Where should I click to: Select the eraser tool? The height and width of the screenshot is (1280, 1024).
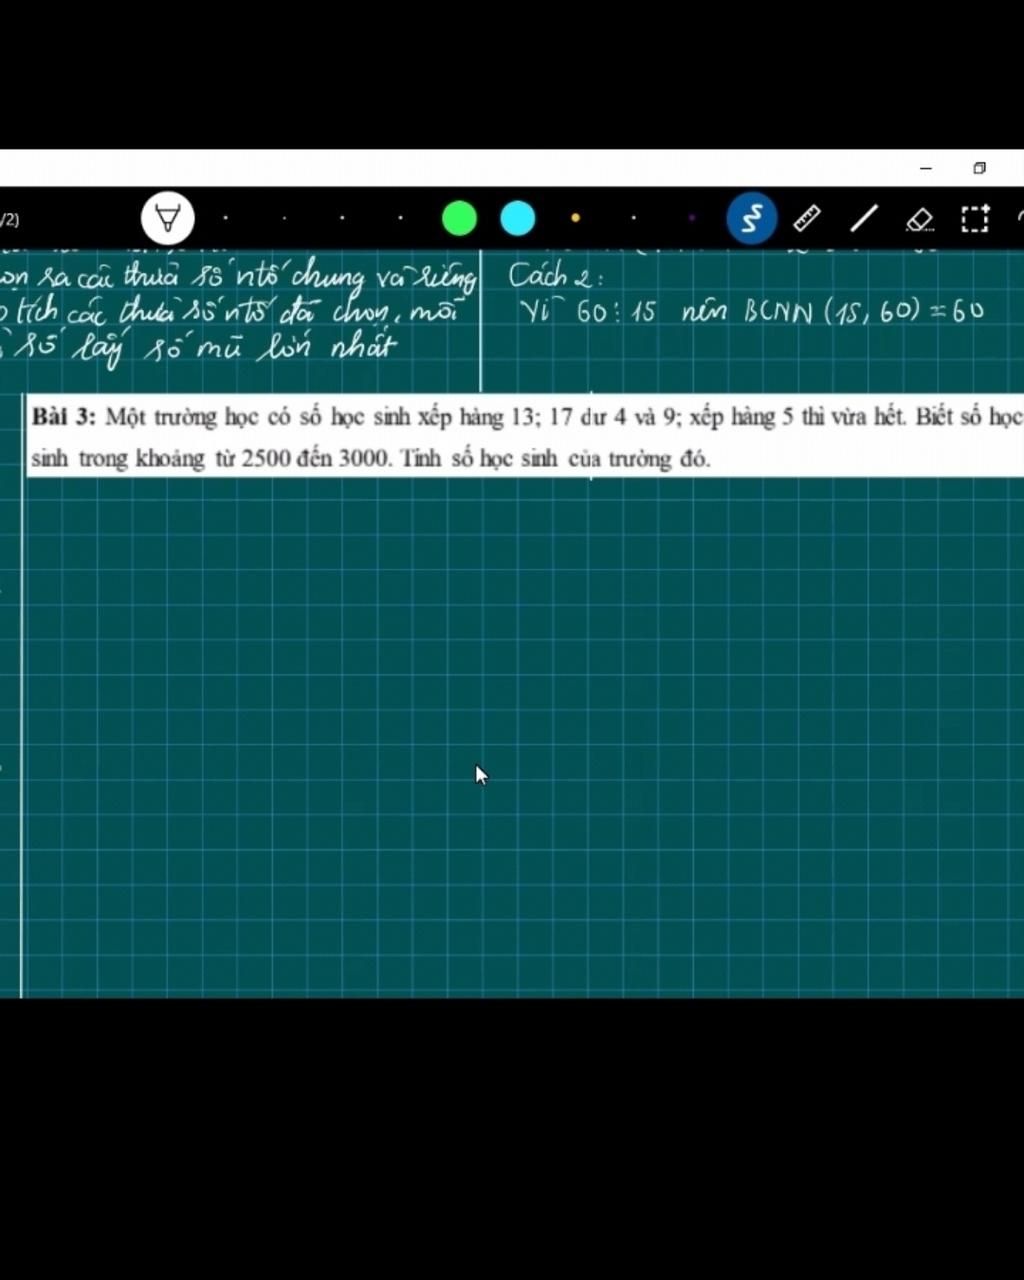point(919,219)
